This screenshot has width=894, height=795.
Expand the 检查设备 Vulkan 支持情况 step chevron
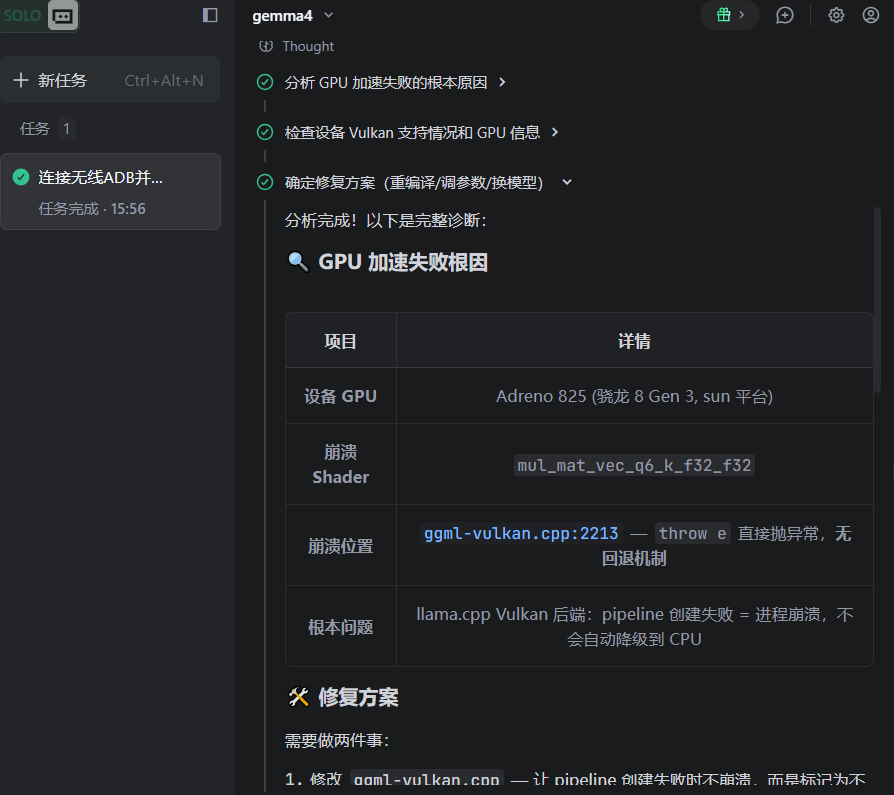tap(555, 132)
